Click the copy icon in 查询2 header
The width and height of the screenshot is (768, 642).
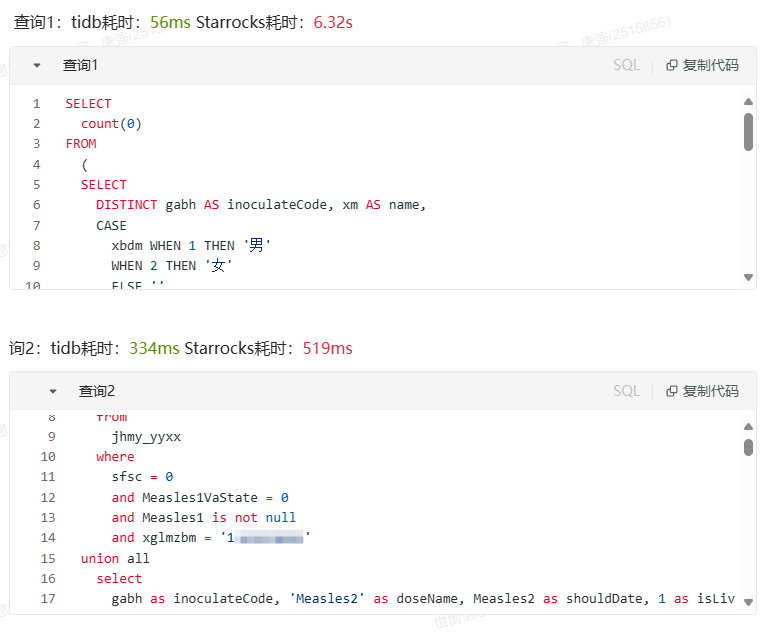tap(672, 391)
